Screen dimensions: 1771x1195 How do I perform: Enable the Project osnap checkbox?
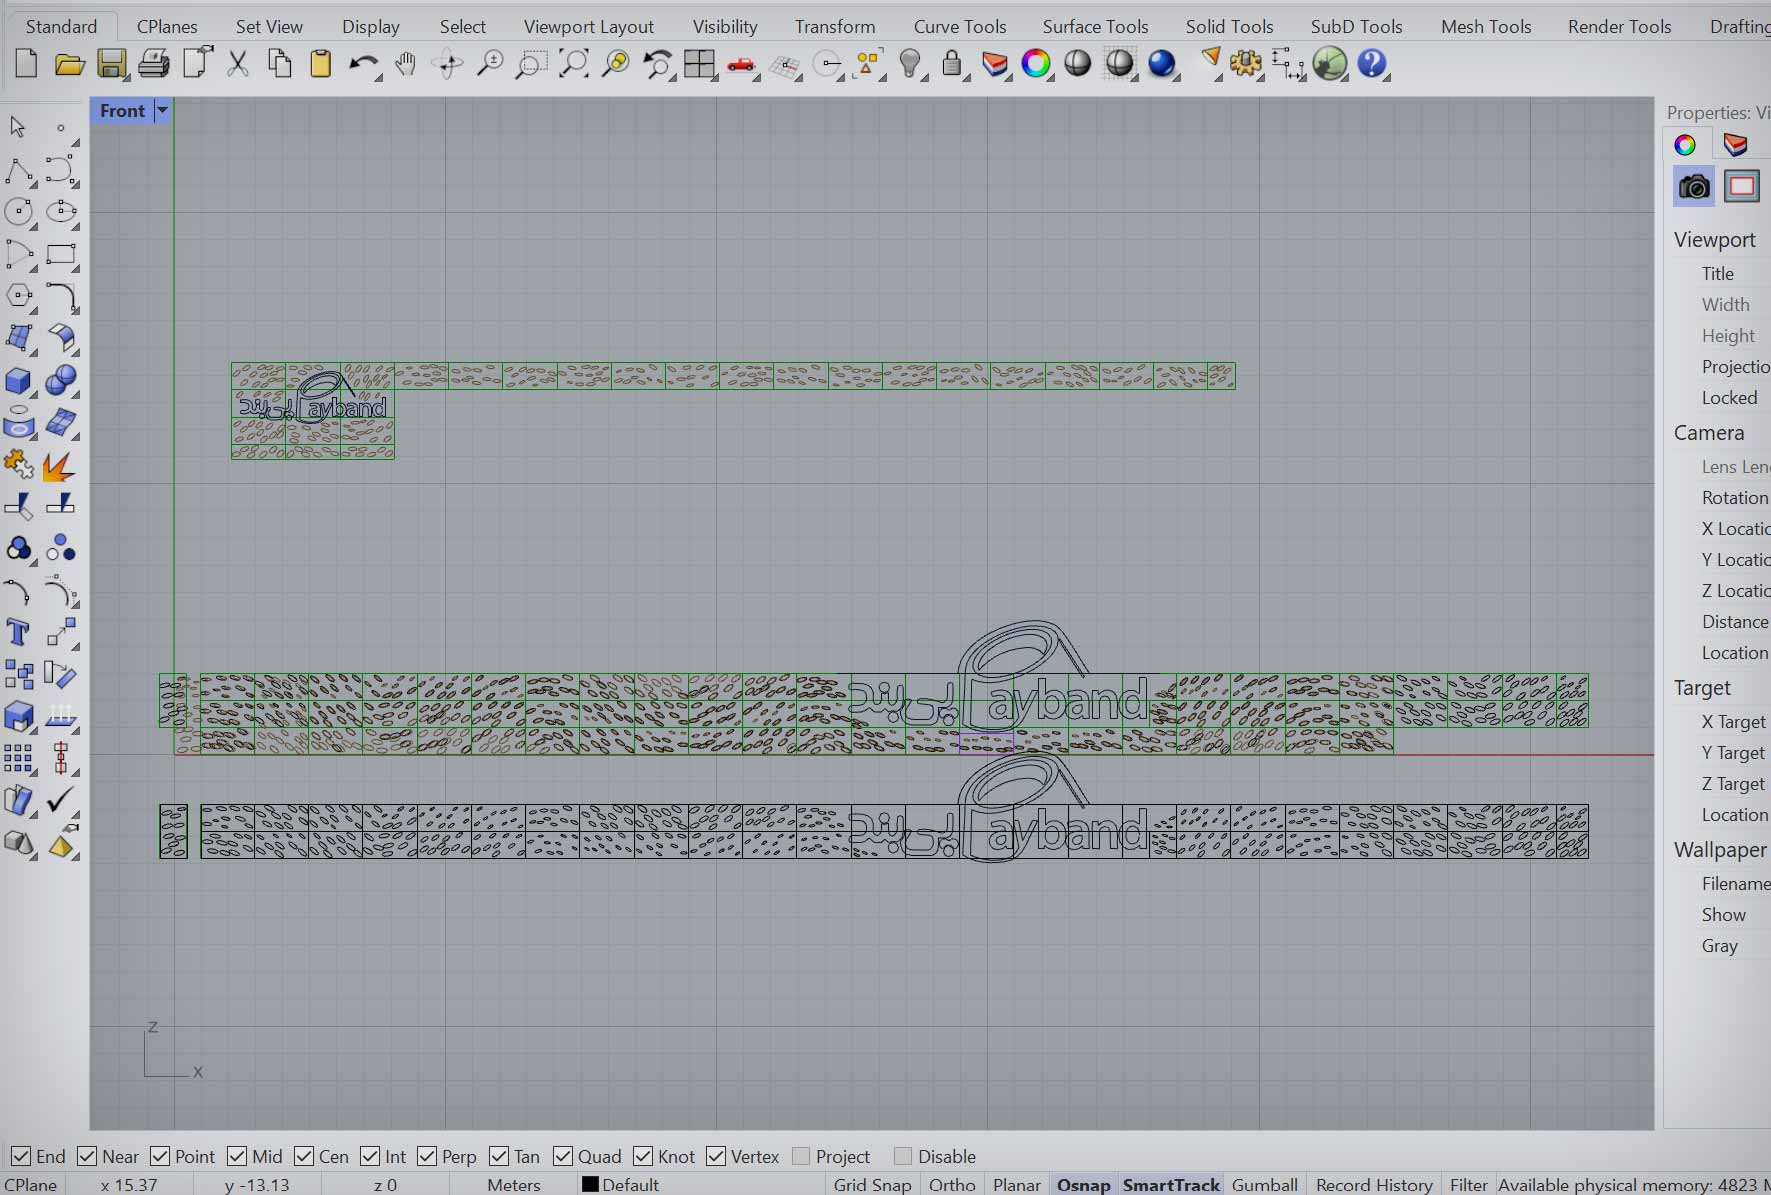pyautogui.click(x=801, y=1156)
